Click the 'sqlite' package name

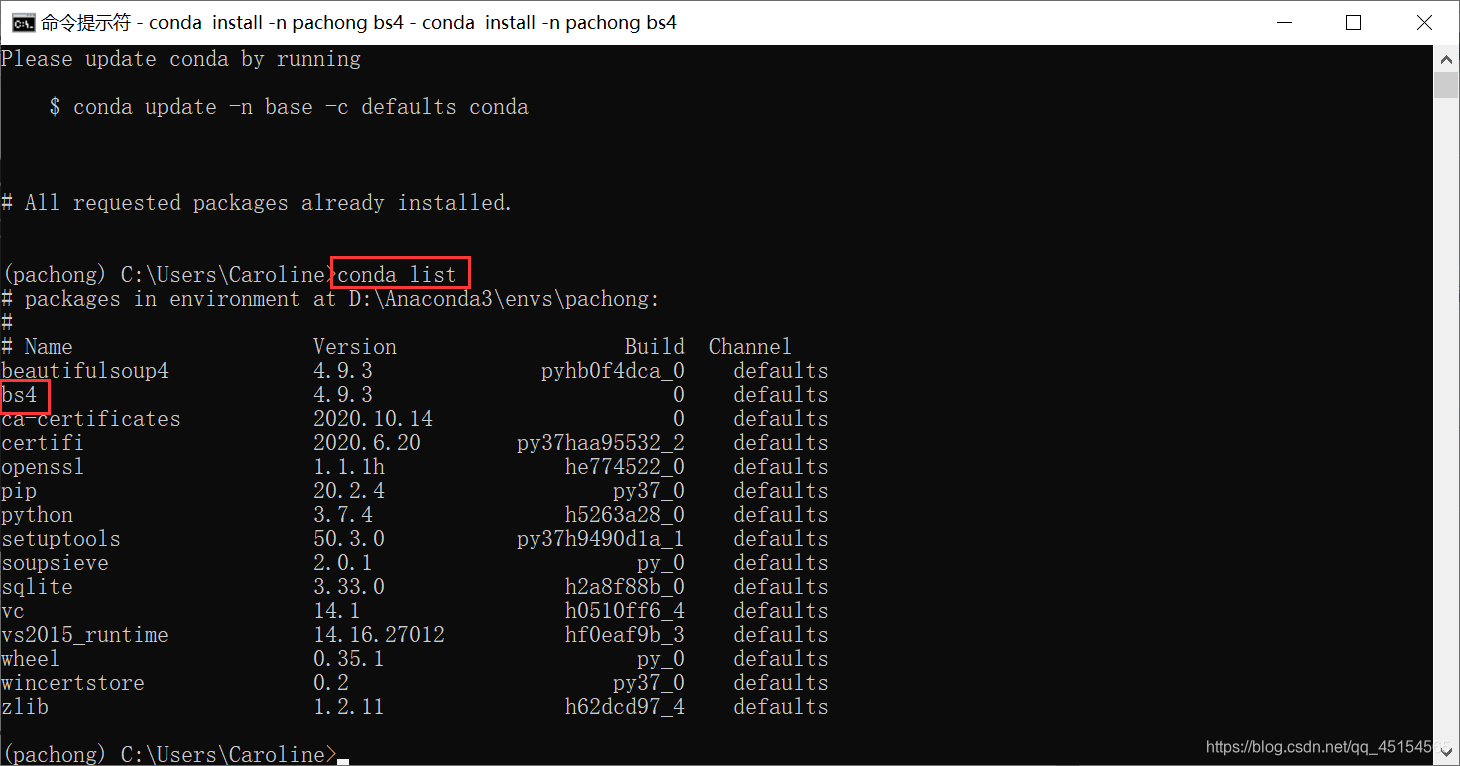click(37, 587)
